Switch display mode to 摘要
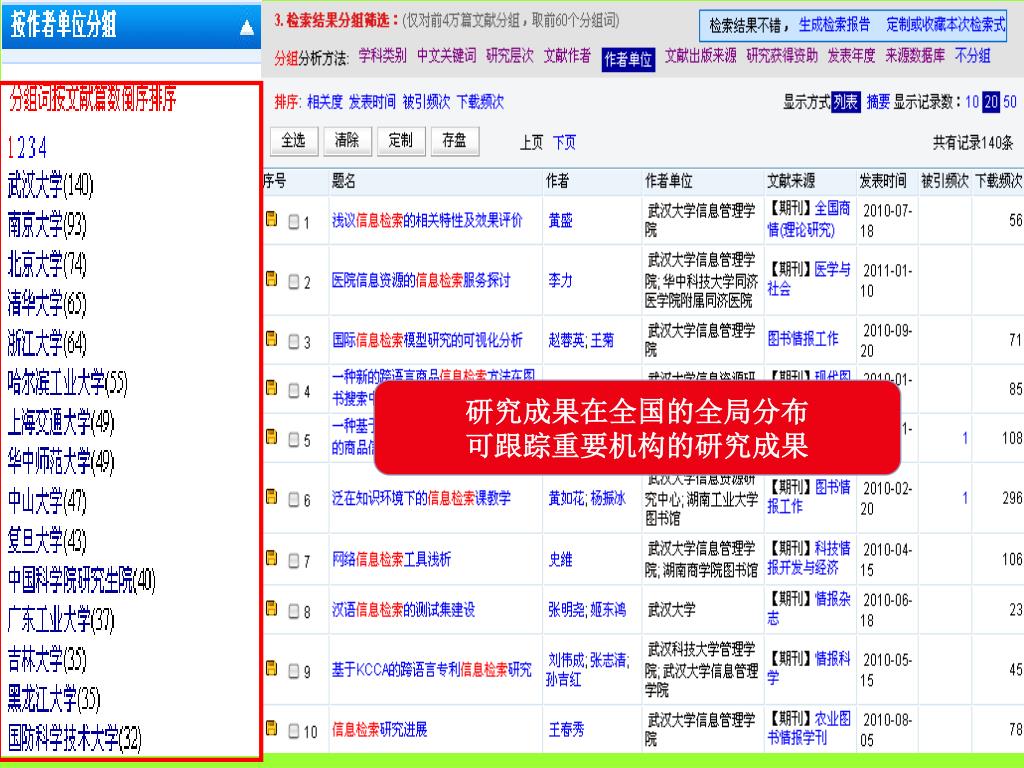The width and height of the screenshot is (1024, 768). point(878,102)
